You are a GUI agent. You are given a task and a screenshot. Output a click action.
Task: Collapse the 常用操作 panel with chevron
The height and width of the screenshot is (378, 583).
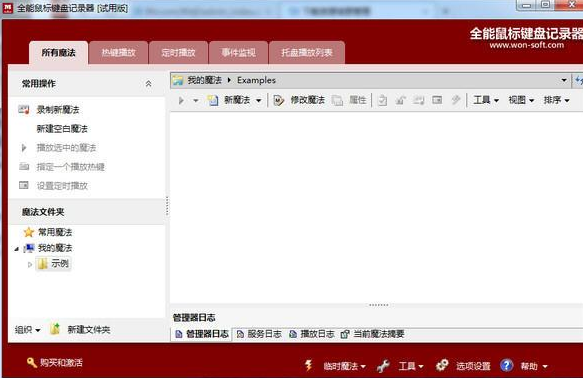(x=148, y=84)
